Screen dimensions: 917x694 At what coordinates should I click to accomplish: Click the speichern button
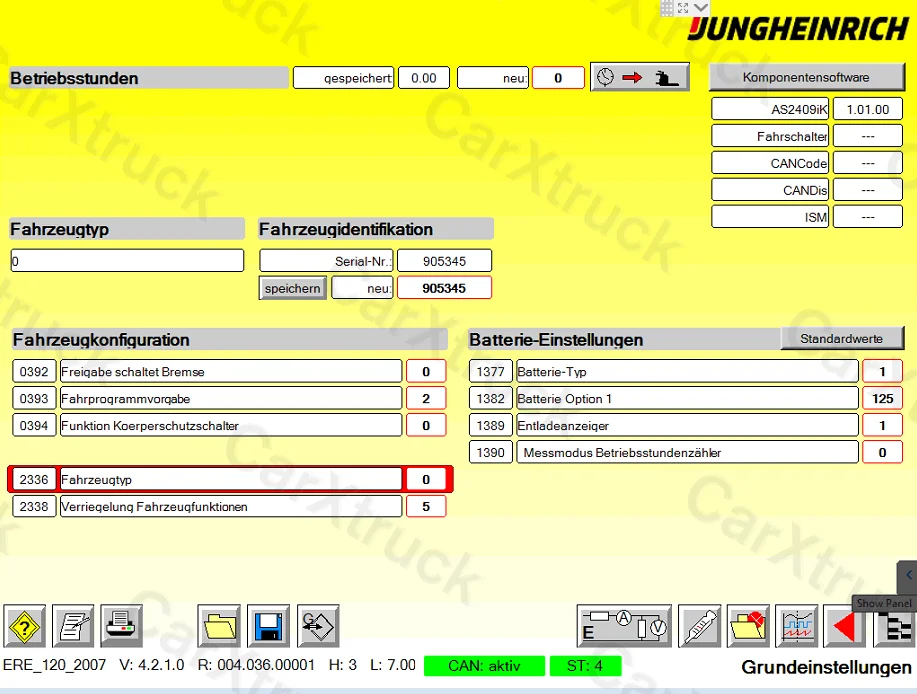point(292,288)
